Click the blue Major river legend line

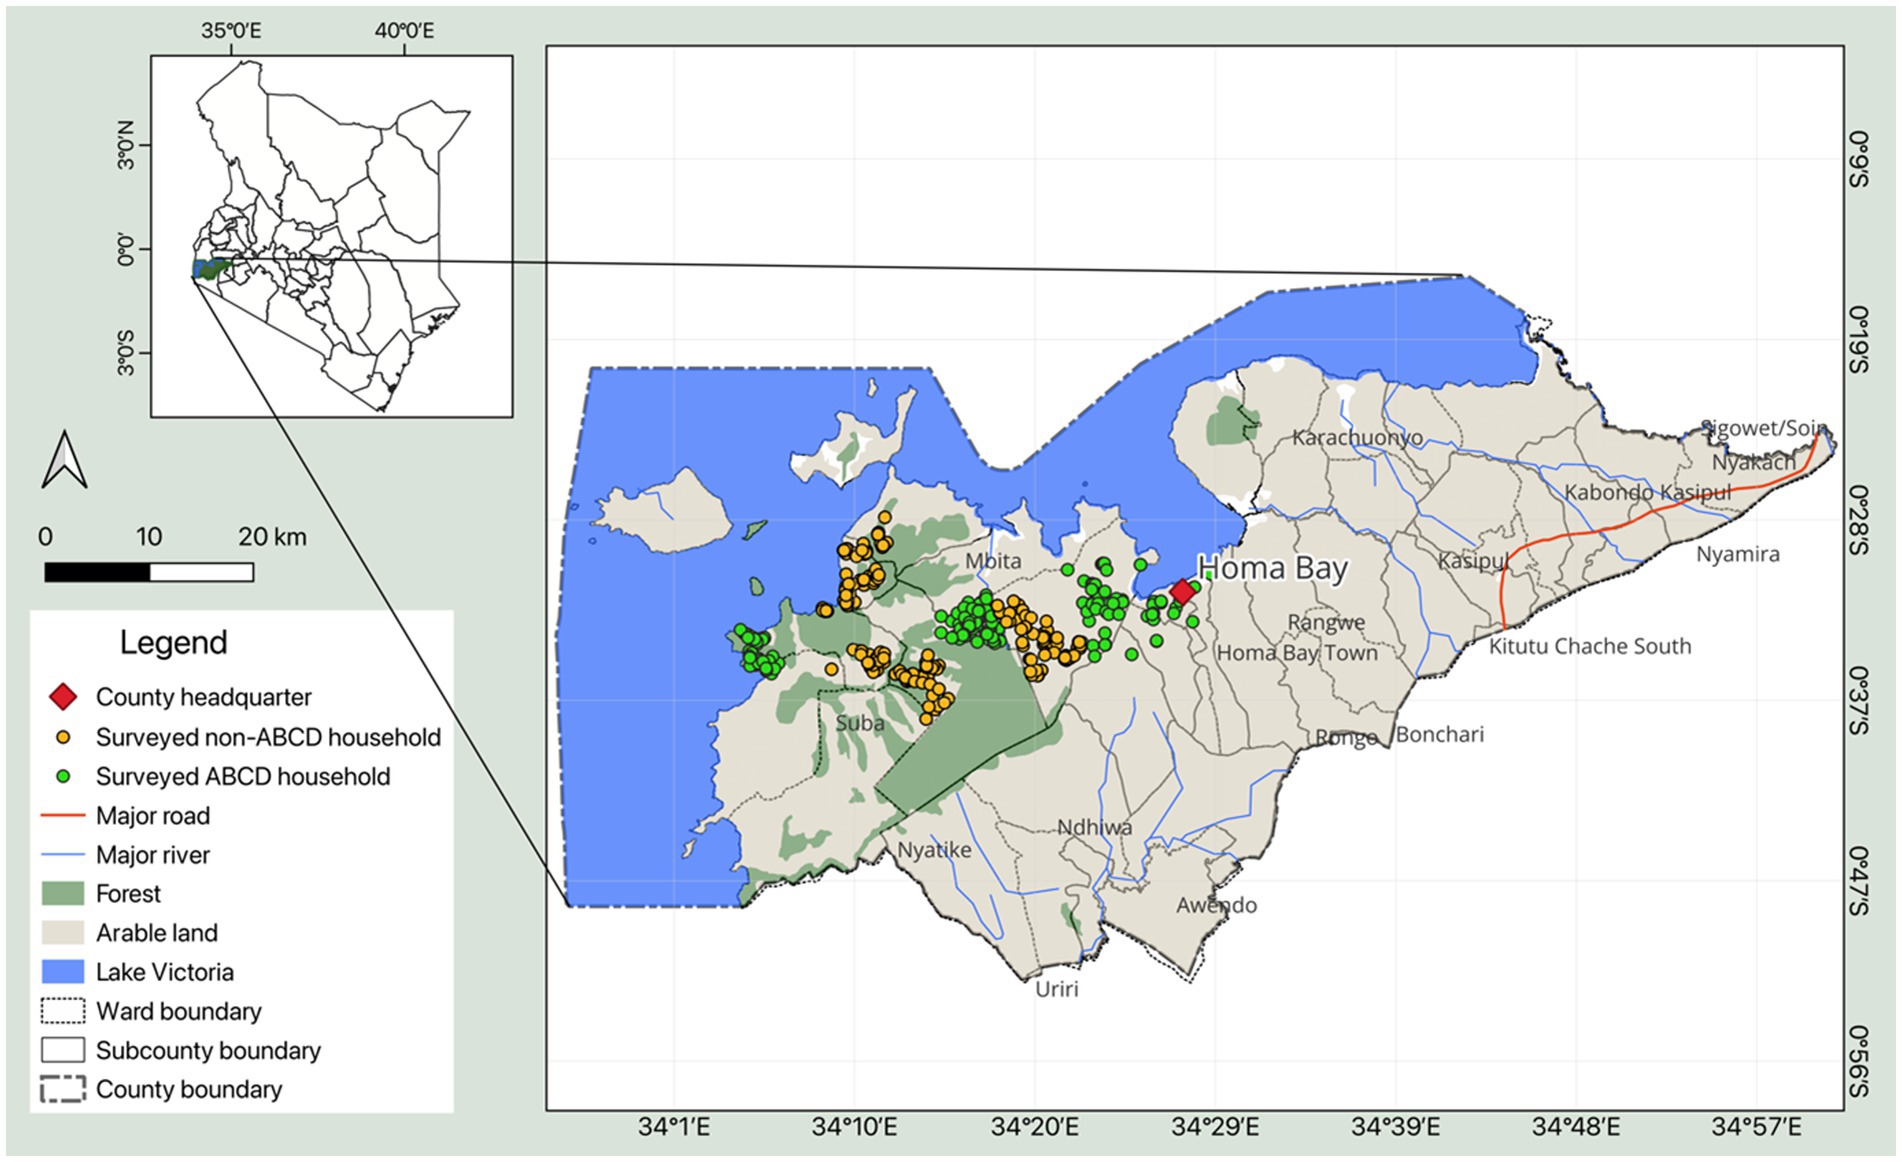click(62, 855)
